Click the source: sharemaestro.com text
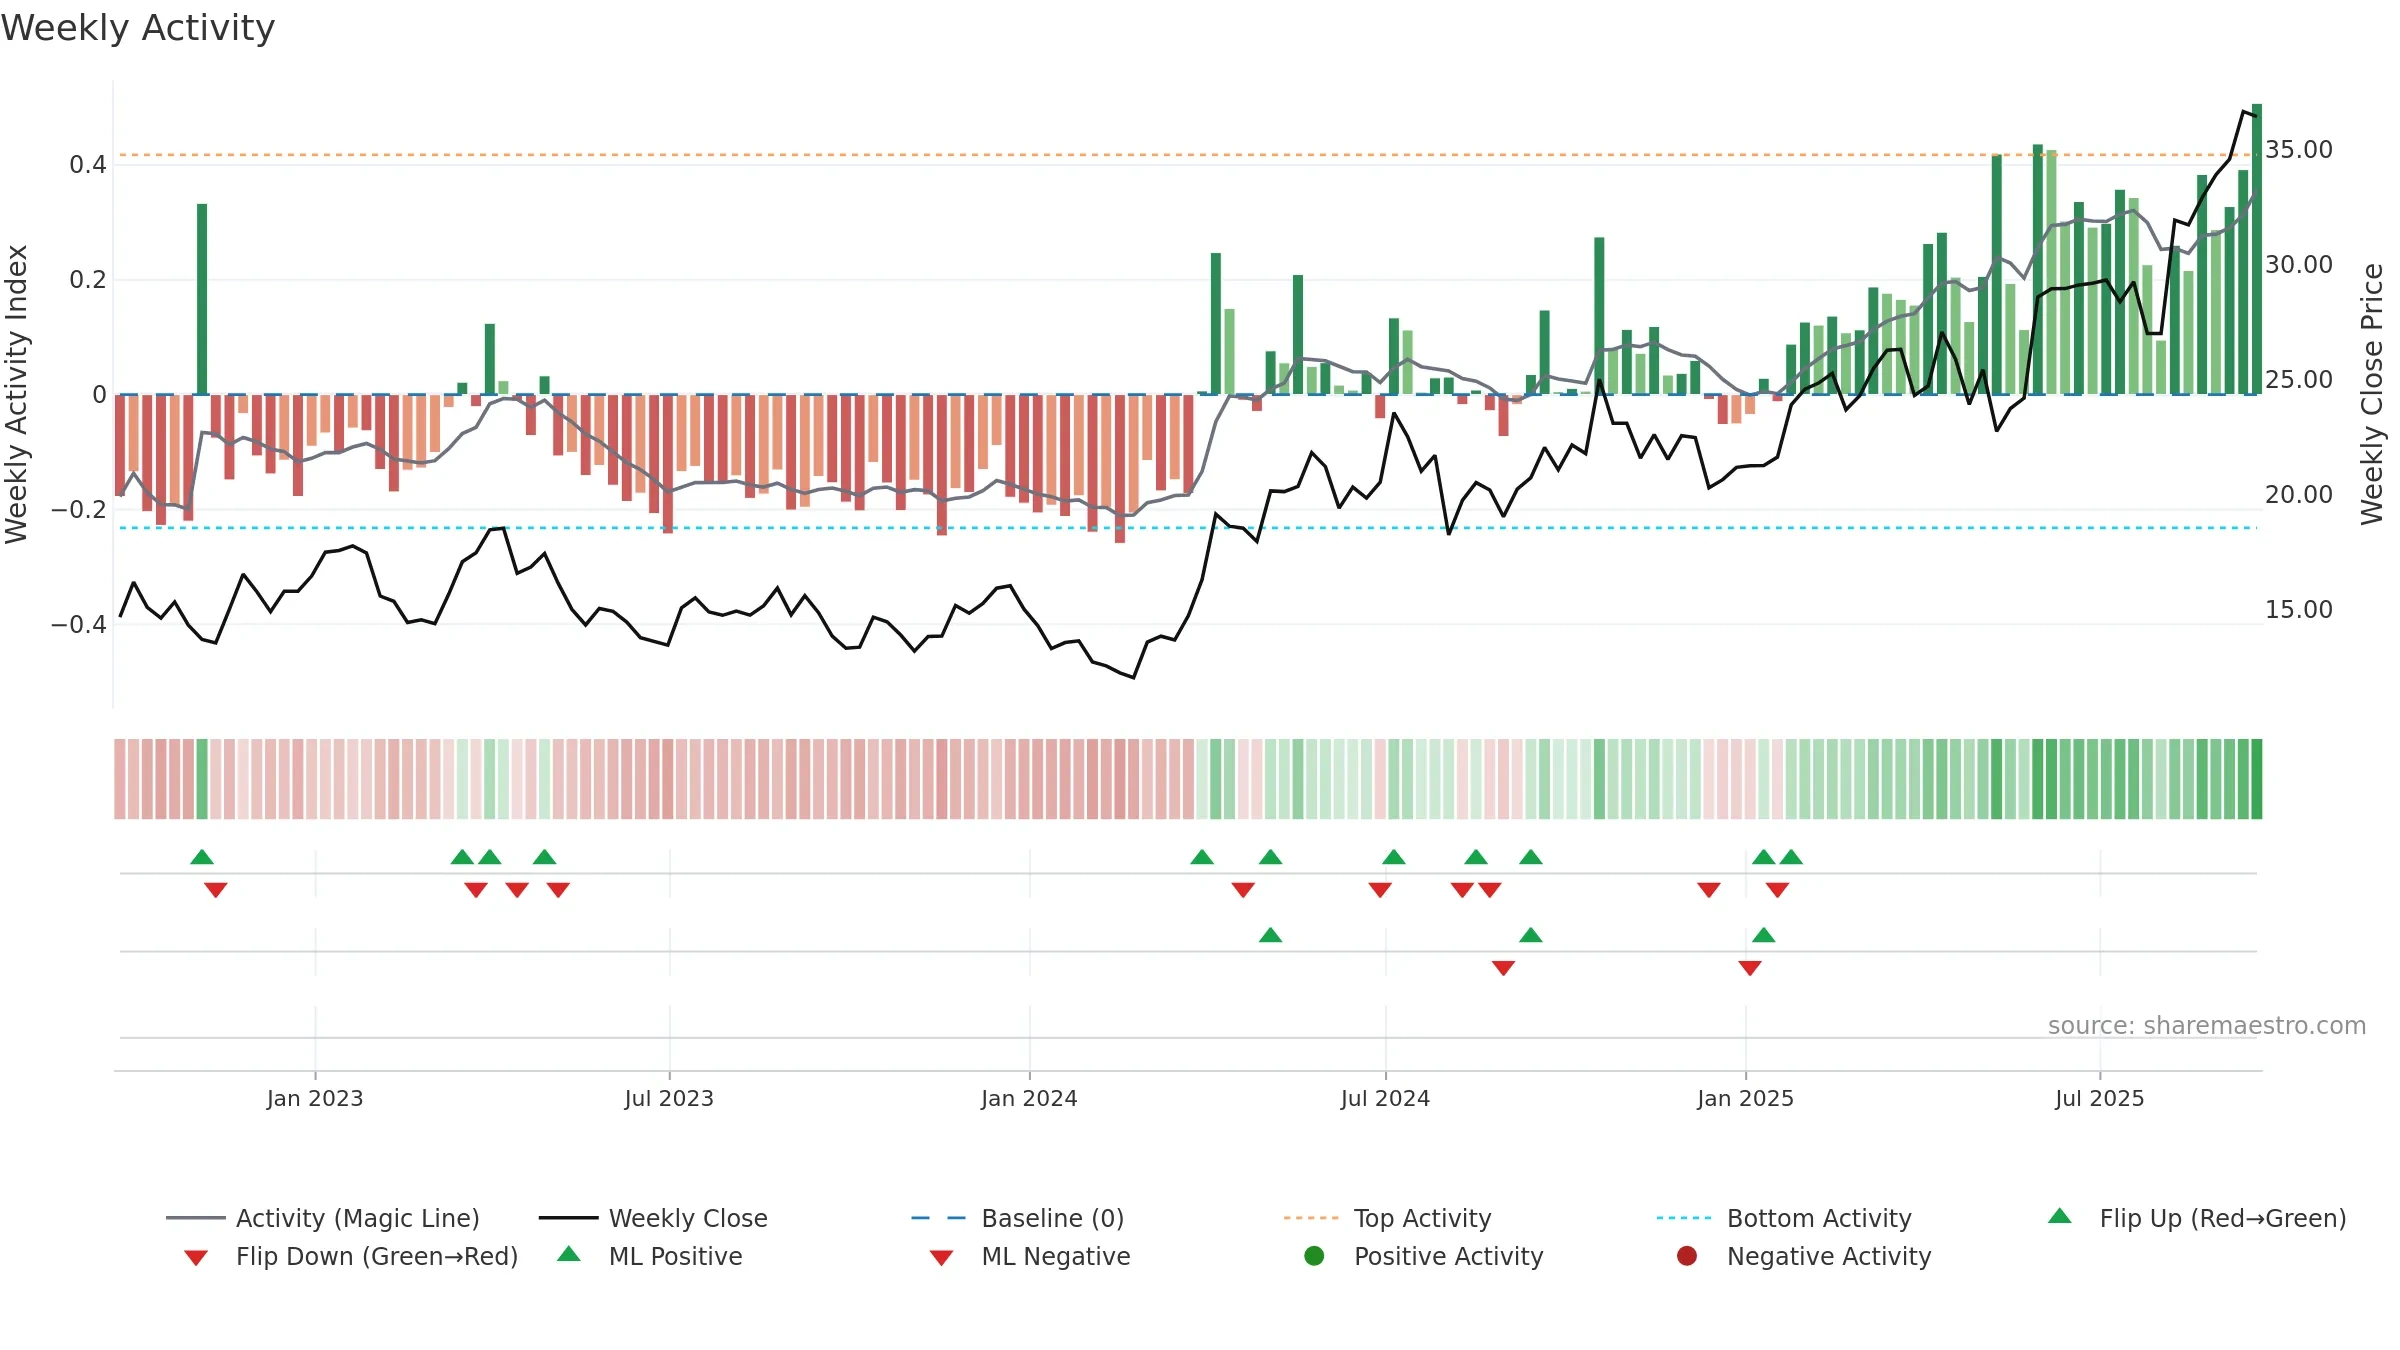2400x1350 pixels. point(2207,1025)
